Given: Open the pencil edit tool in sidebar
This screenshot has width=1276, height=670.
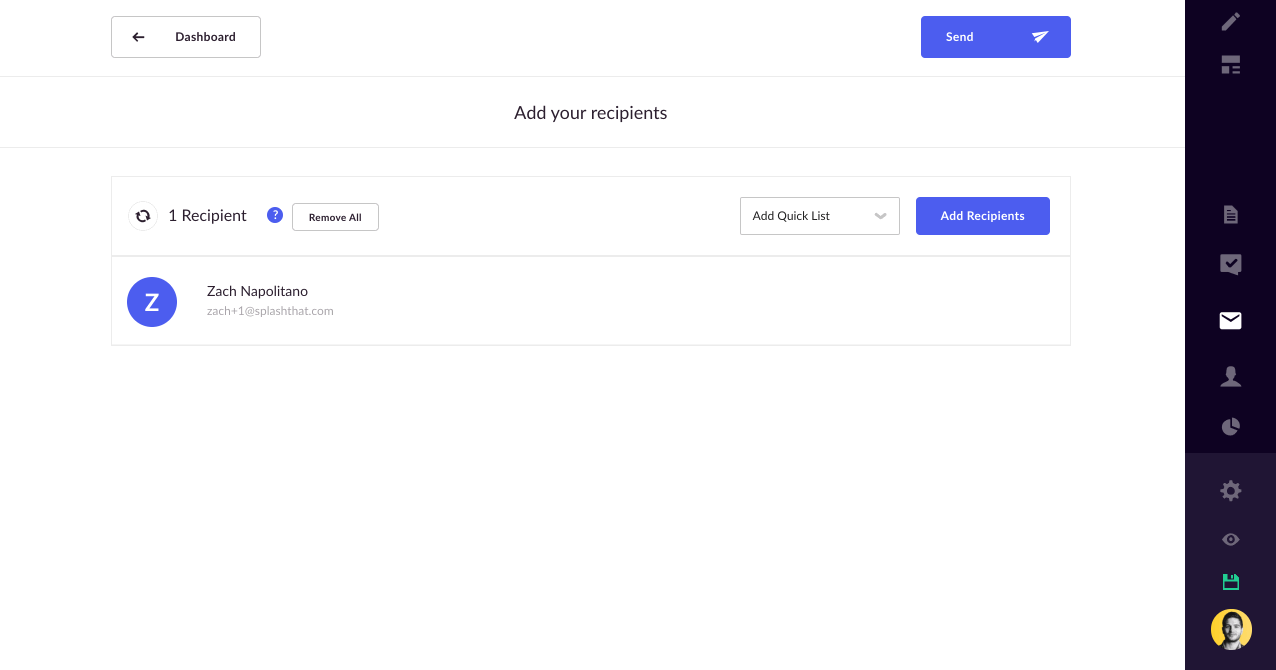Looking at the screenshot, I should 1231,20.
